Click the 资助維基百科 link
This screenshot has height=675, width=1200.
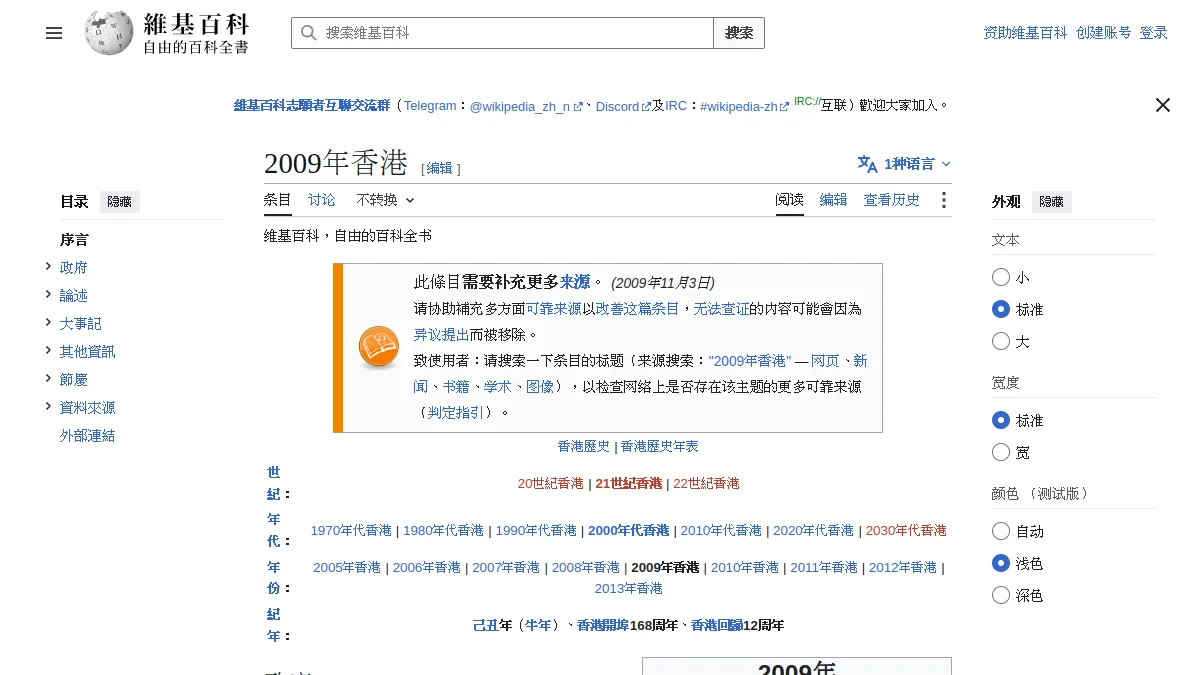[x=1026, y=33]
